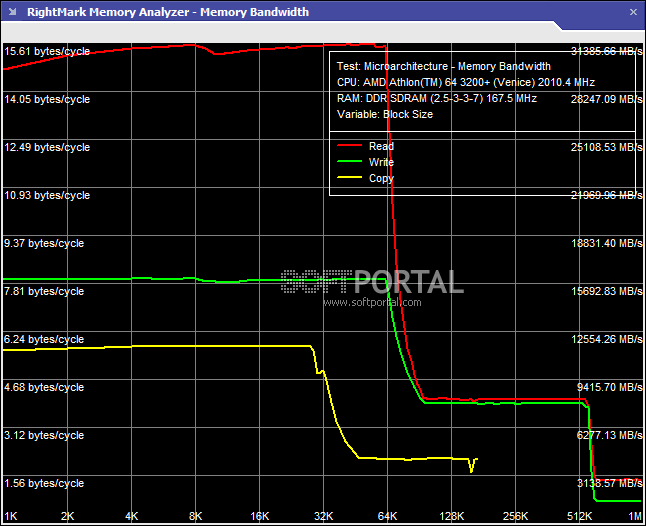Click the 4K block size label
Image resolution: width=646 pixels, height=526 pixels.
[x=131, y=516]
